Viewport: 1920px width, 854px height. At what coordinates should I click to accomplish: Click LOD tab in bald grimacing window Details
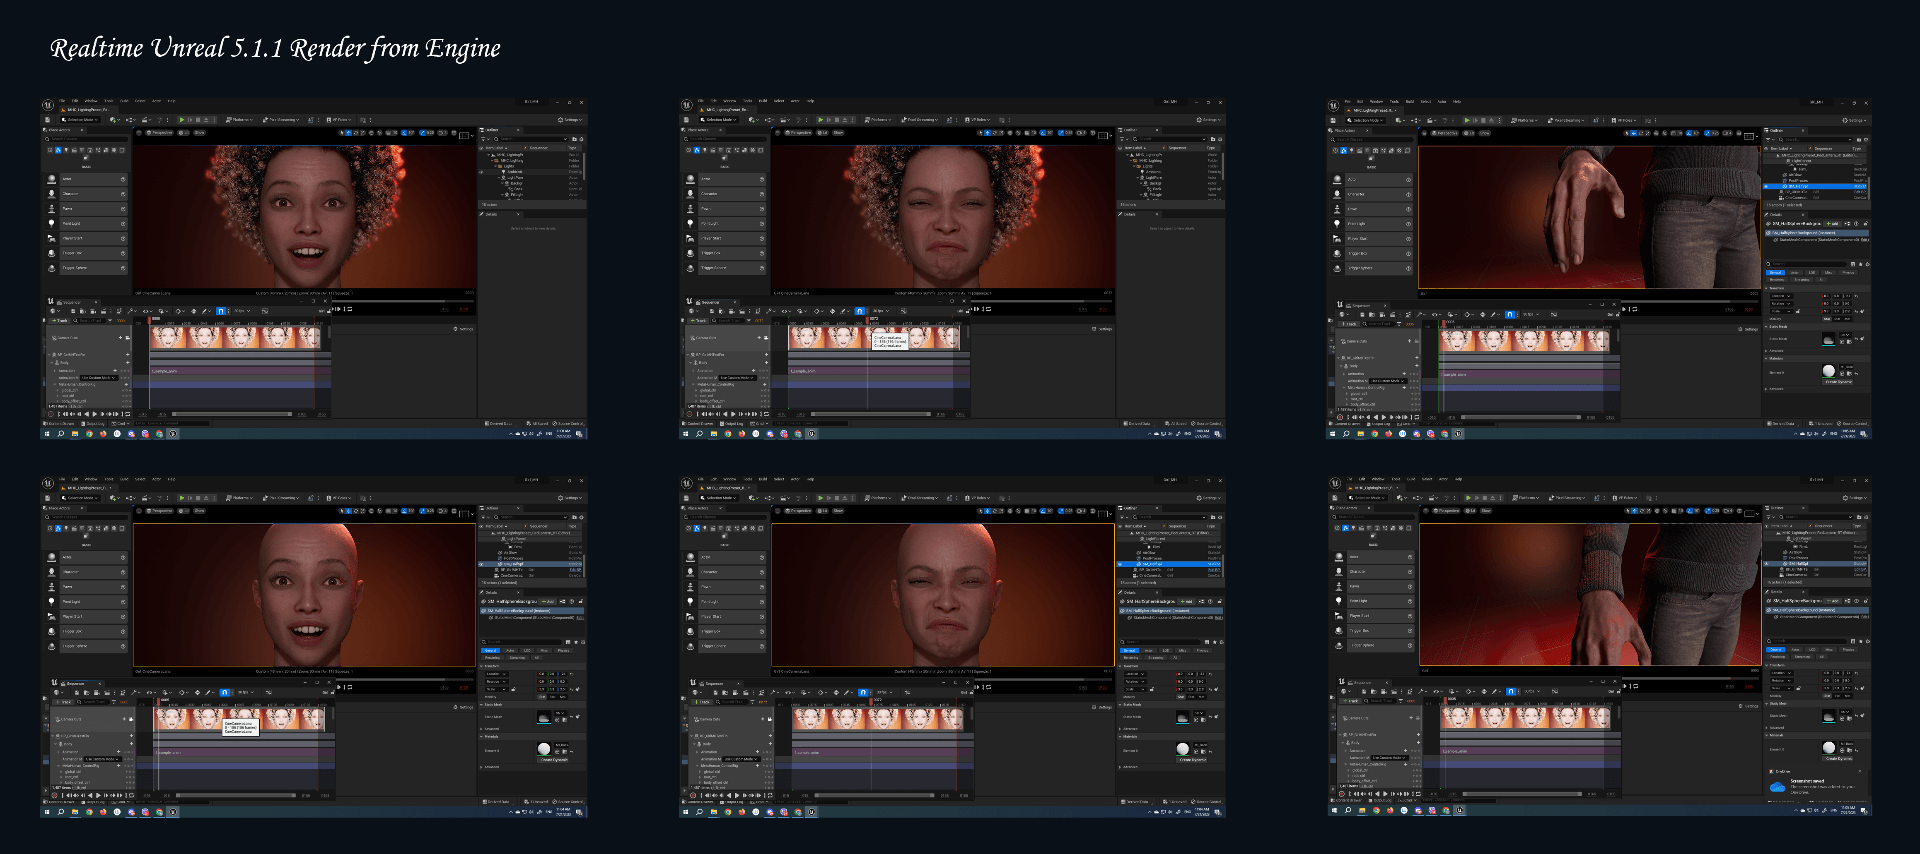(x=1166, y=650)
